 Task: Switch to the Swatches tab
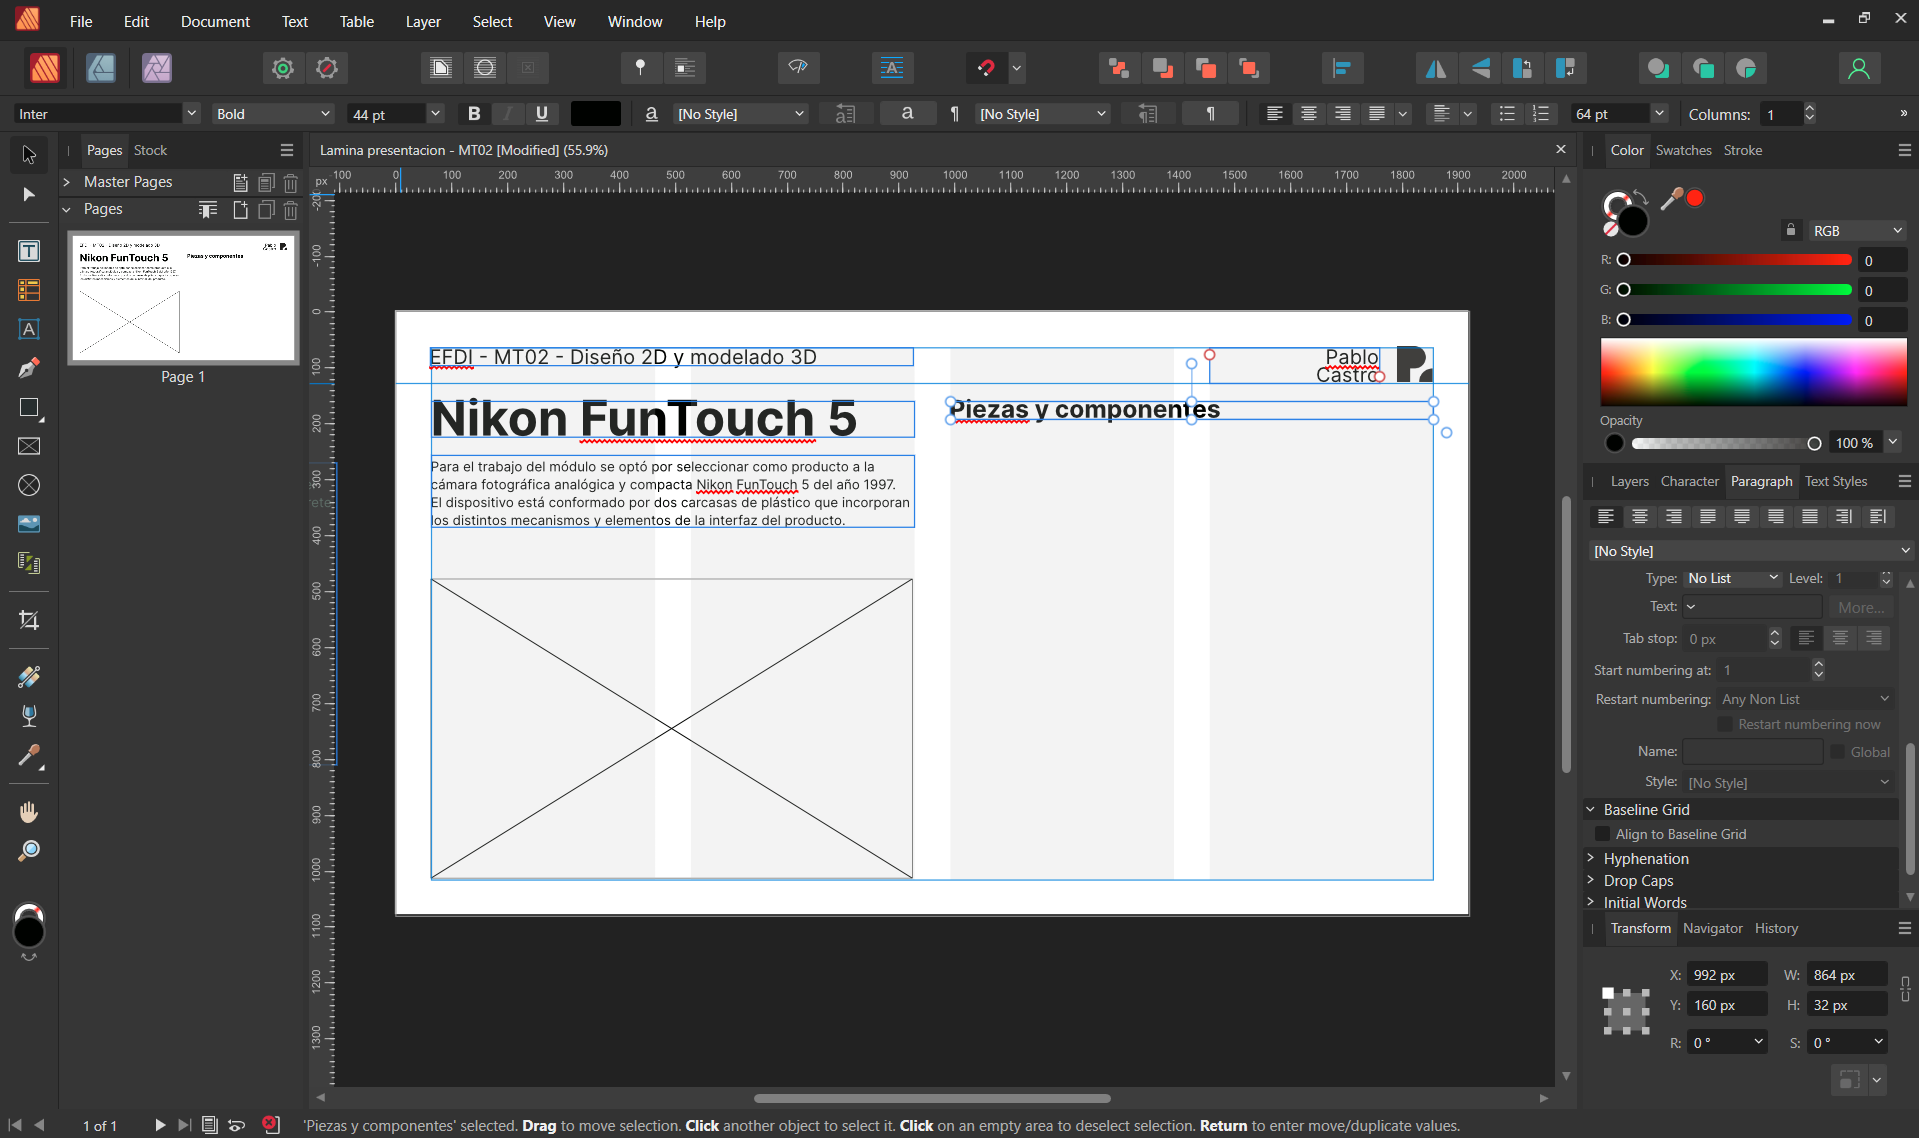(x=1683, y=150)
